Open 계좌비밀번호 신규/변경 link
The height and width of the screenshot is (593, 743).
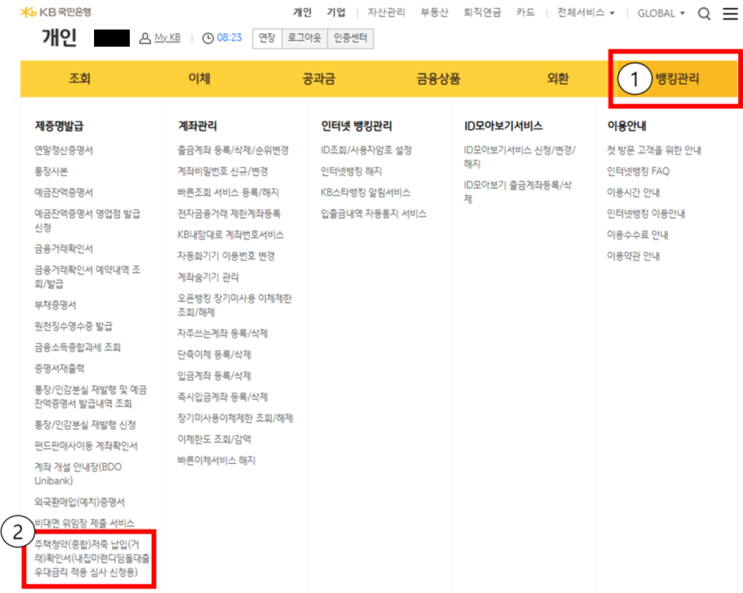coord(222,172)
